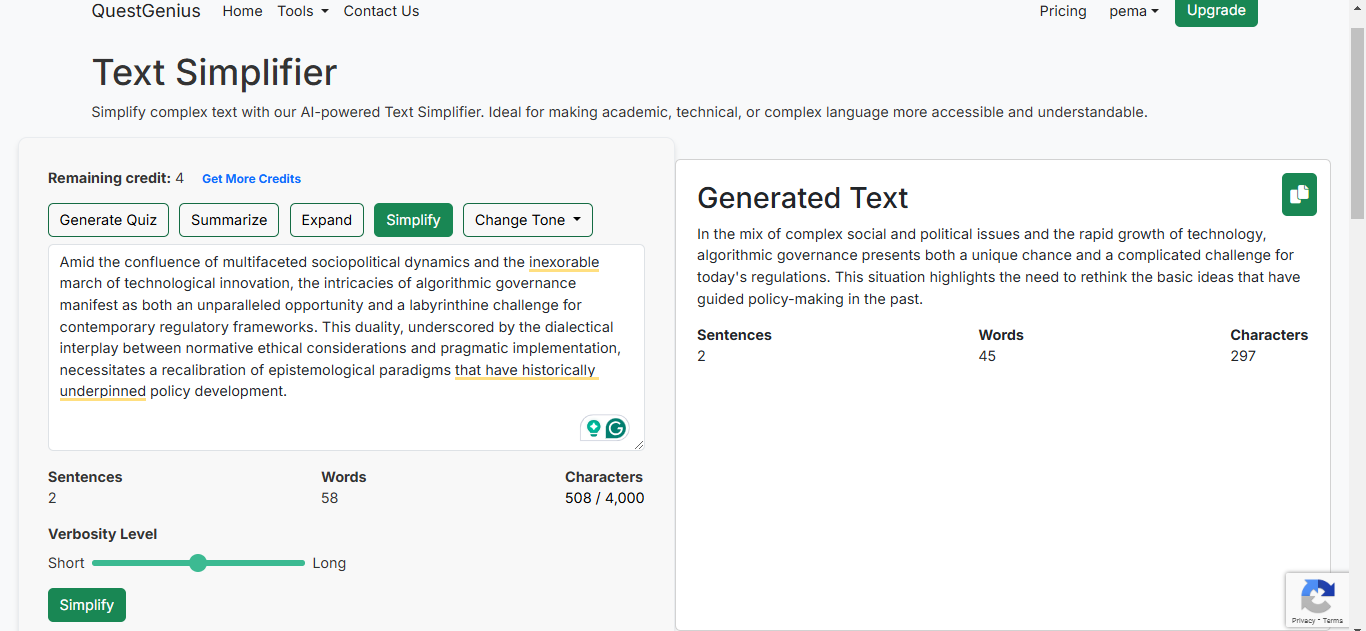
Task: Click inside the input text area
Action: pyautogui.click(x=346, y=347)
